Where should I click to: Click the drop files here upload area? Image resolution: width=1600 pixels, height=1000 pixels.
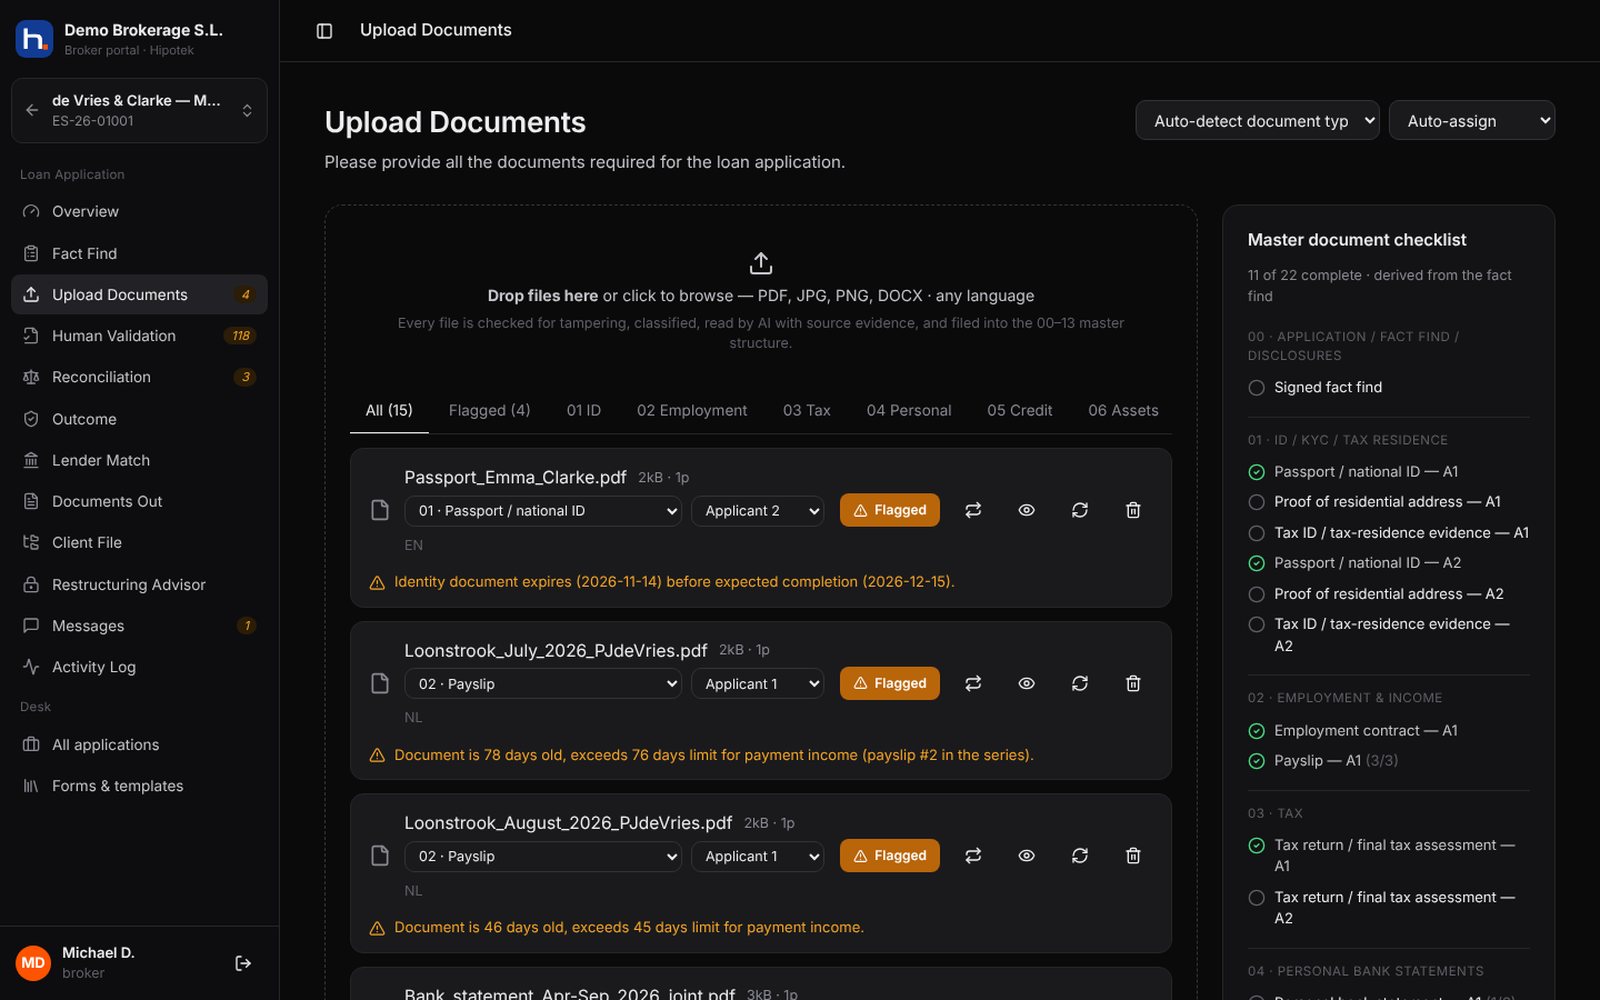click(761, 300)
